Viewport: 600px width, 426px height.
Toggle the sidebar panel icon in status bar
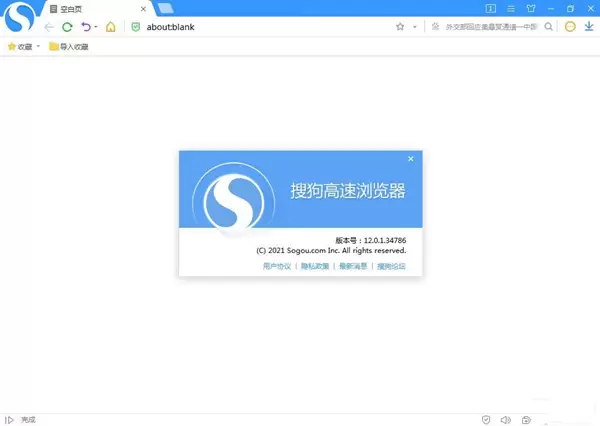(x=9, y=420)
